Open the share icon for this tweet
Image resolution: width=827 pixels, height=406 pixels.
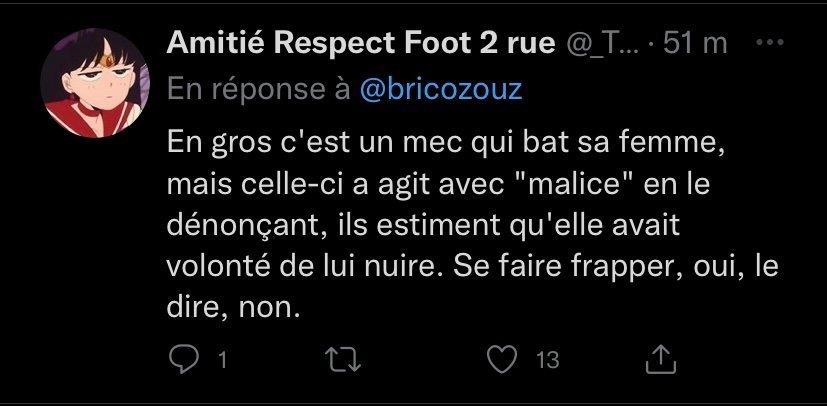663,359
